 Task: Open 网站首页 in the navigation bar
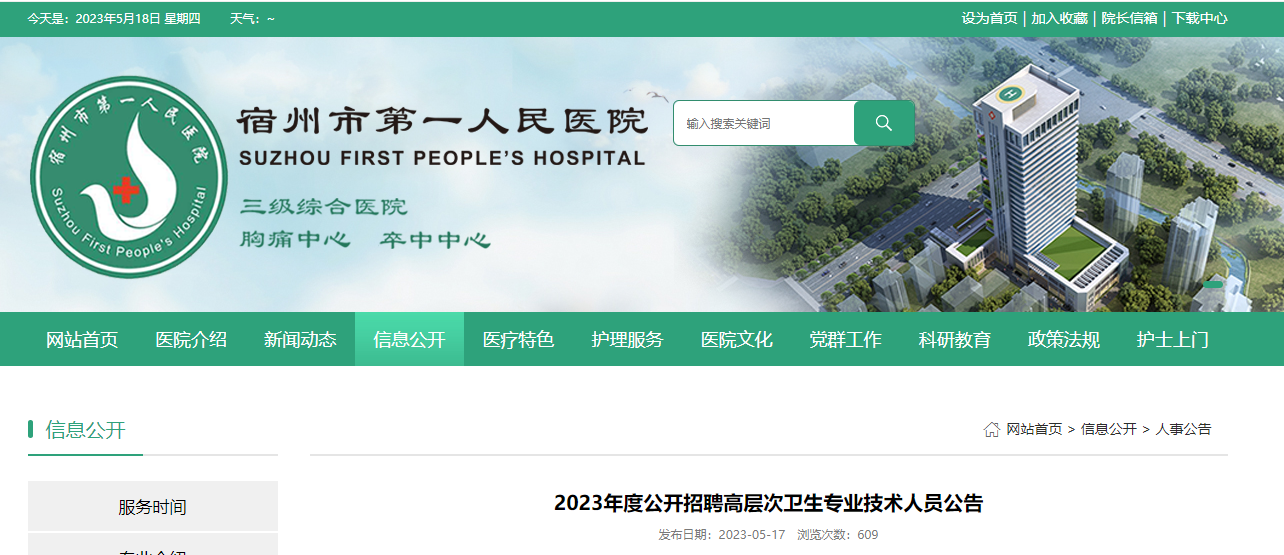coord(82,339)
